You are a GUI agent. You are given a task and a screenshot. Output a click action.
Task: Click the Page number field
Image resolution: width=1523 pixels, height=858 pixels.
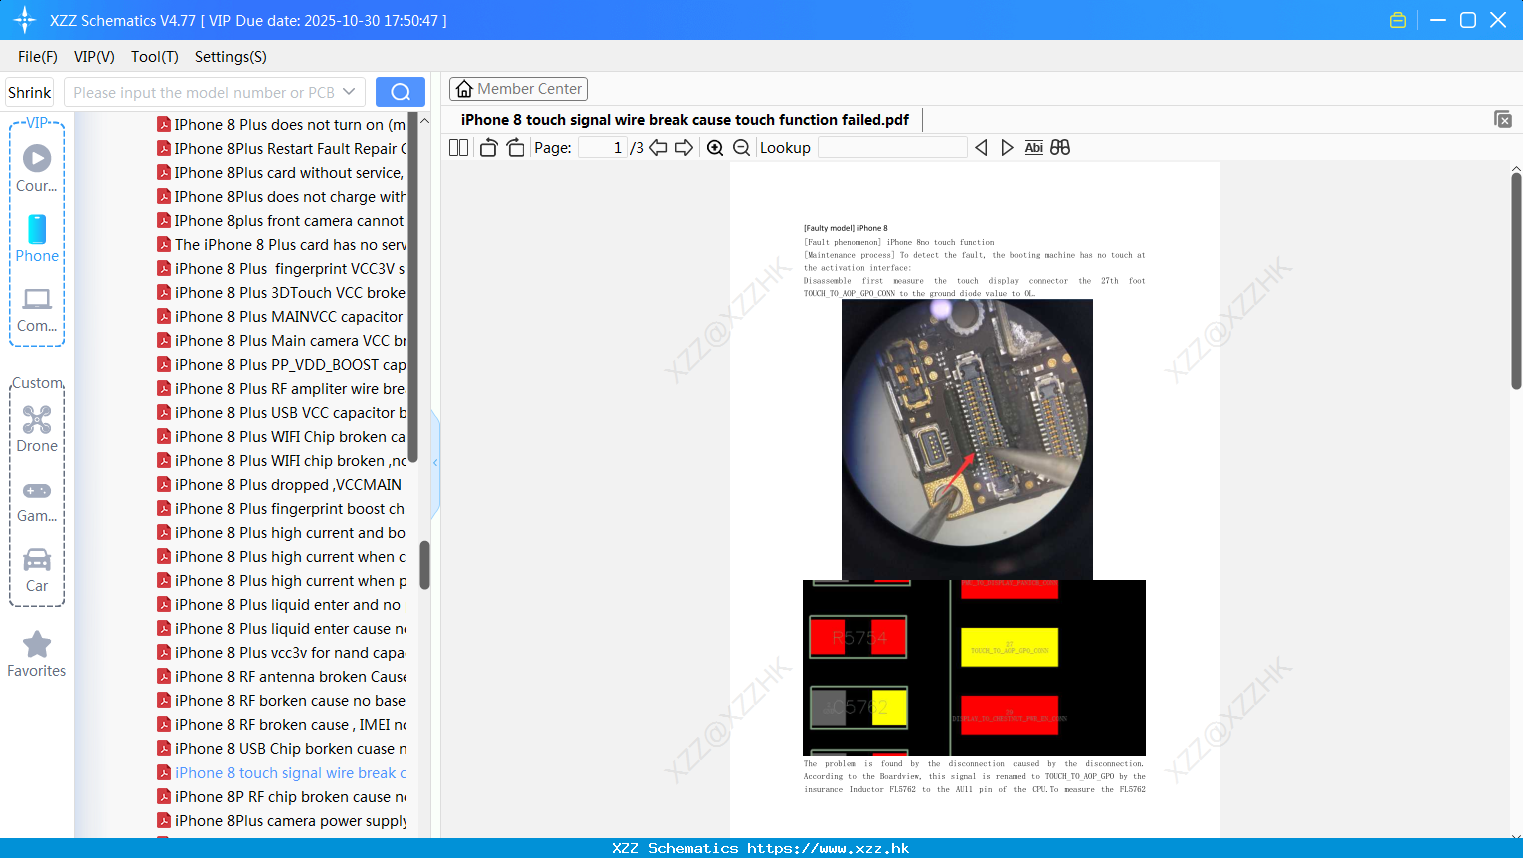pyautogui.click(x=603, y=148)
